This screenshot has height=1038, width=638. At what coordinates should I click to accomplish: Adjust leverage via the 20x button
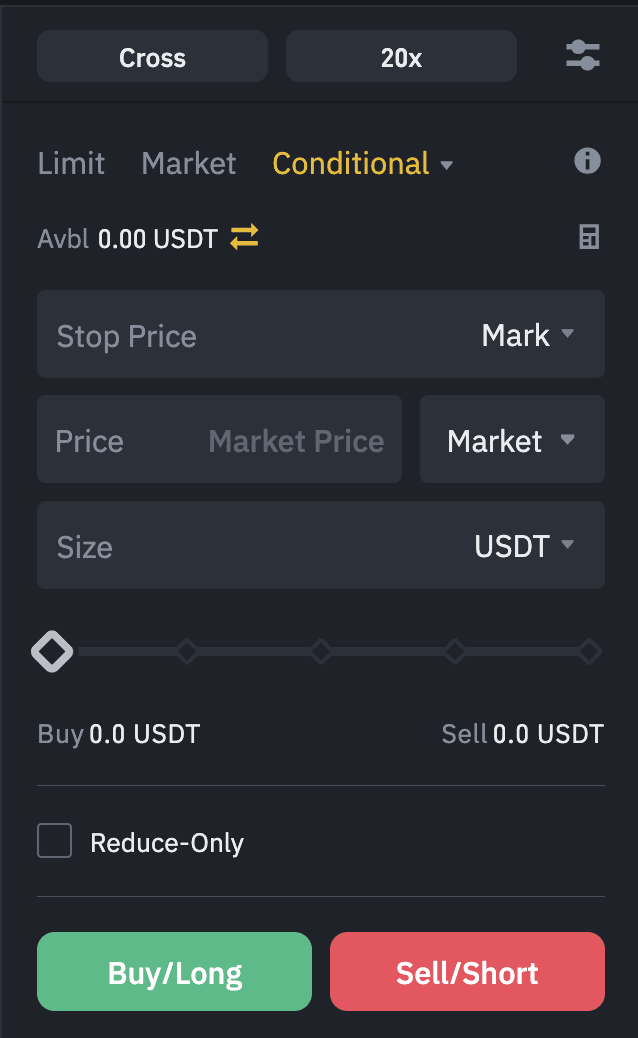click(401, 57)
